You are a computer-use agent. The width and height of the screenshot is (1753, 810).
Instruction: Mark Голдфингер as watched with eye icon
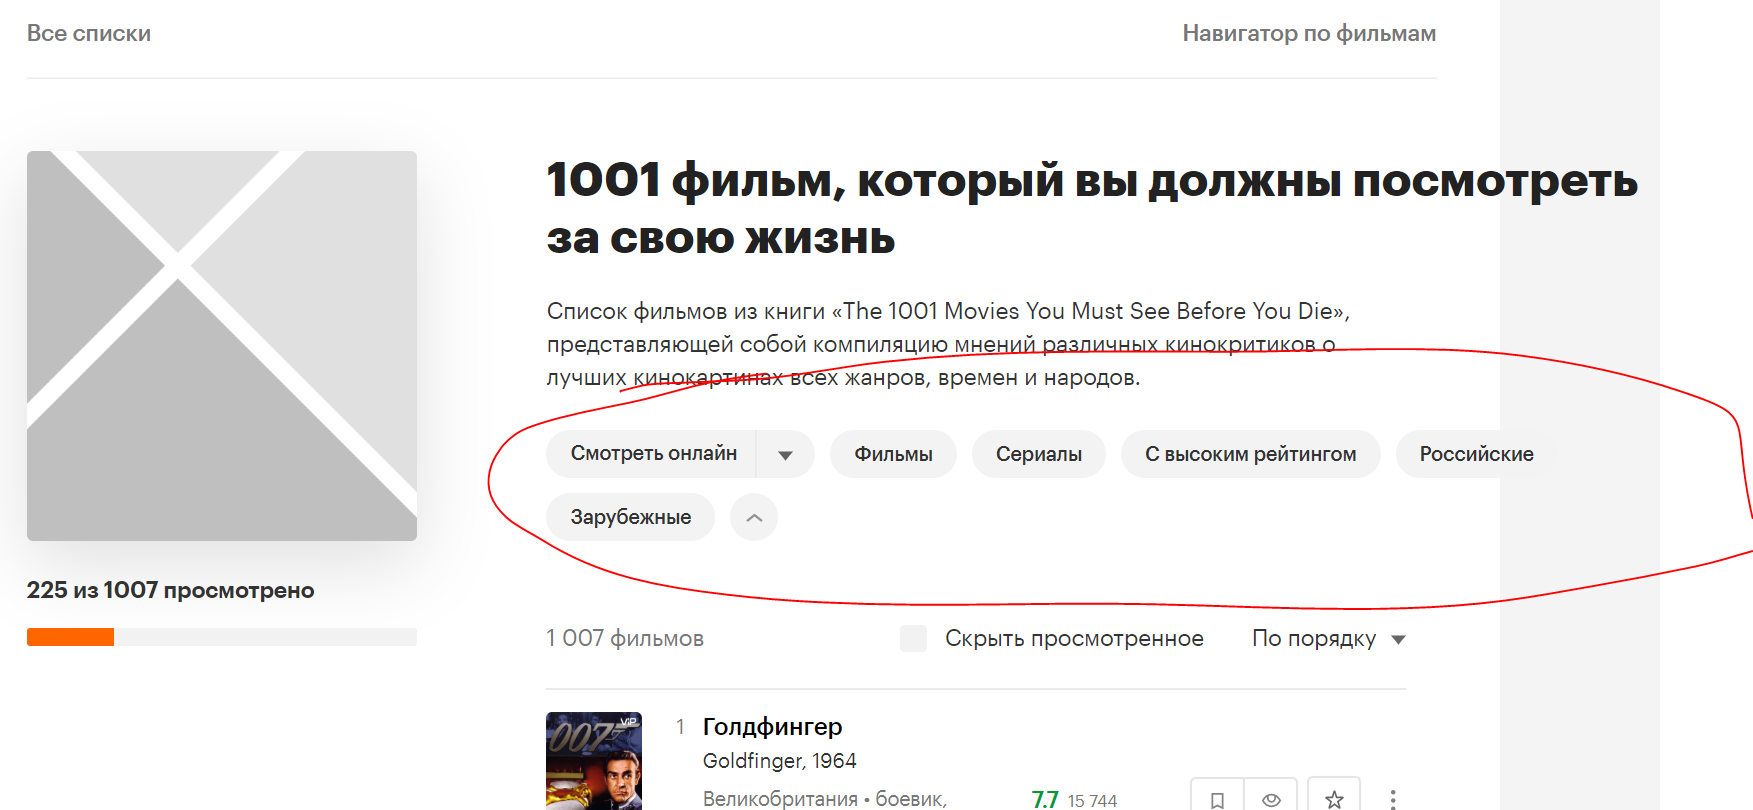point(1271,798)
